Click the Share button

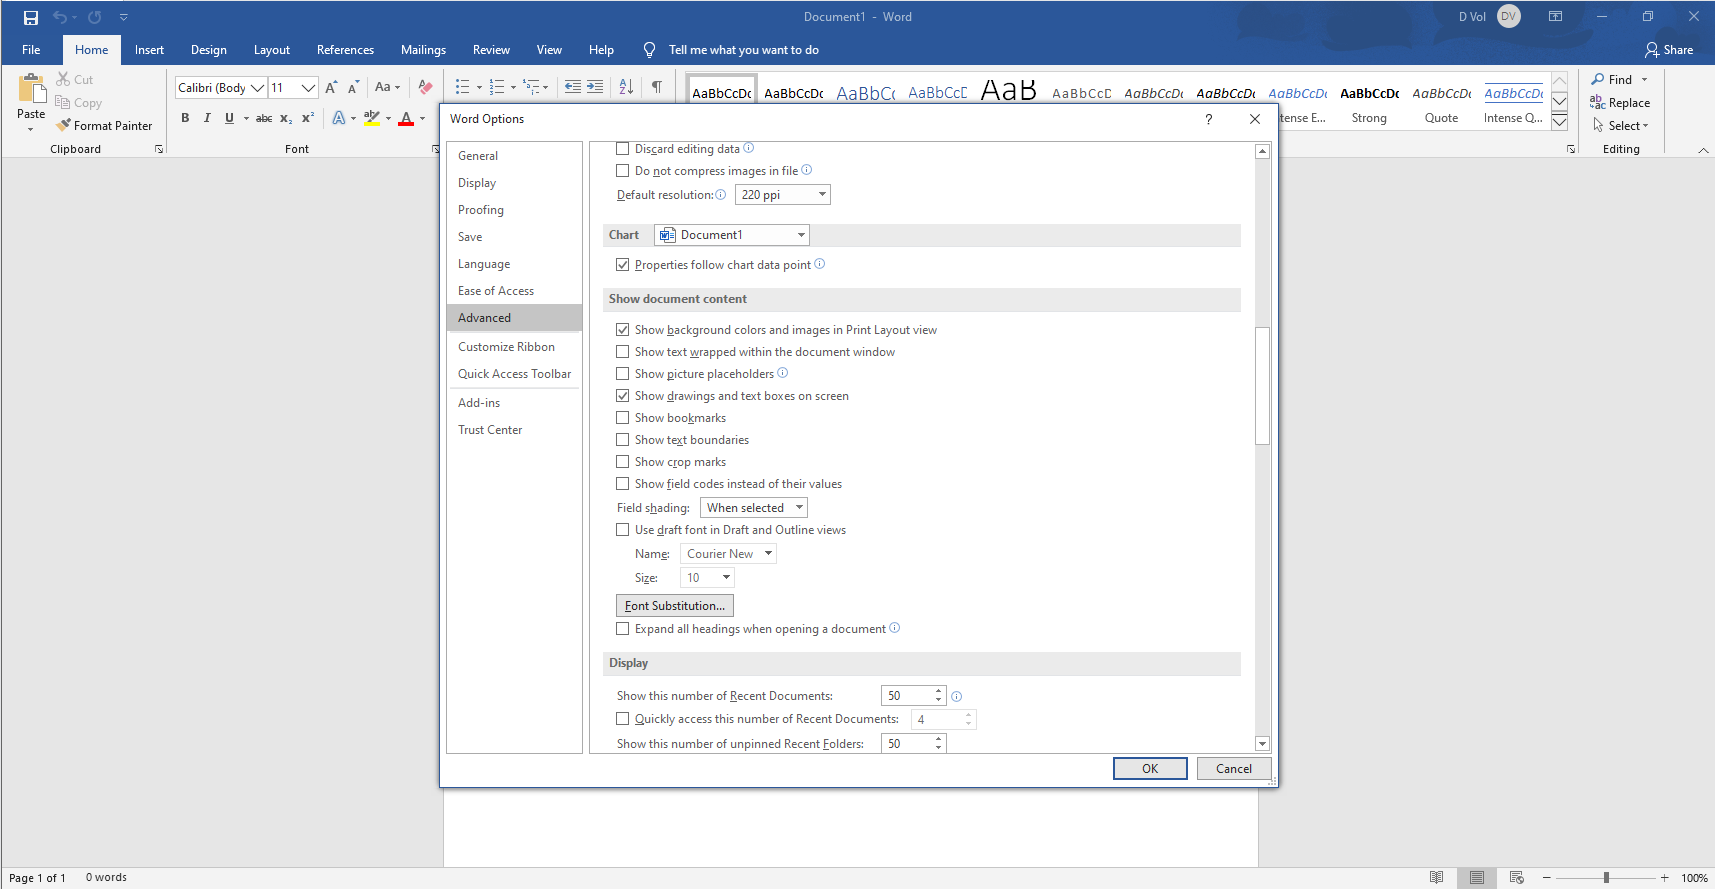coord(1669,50)
